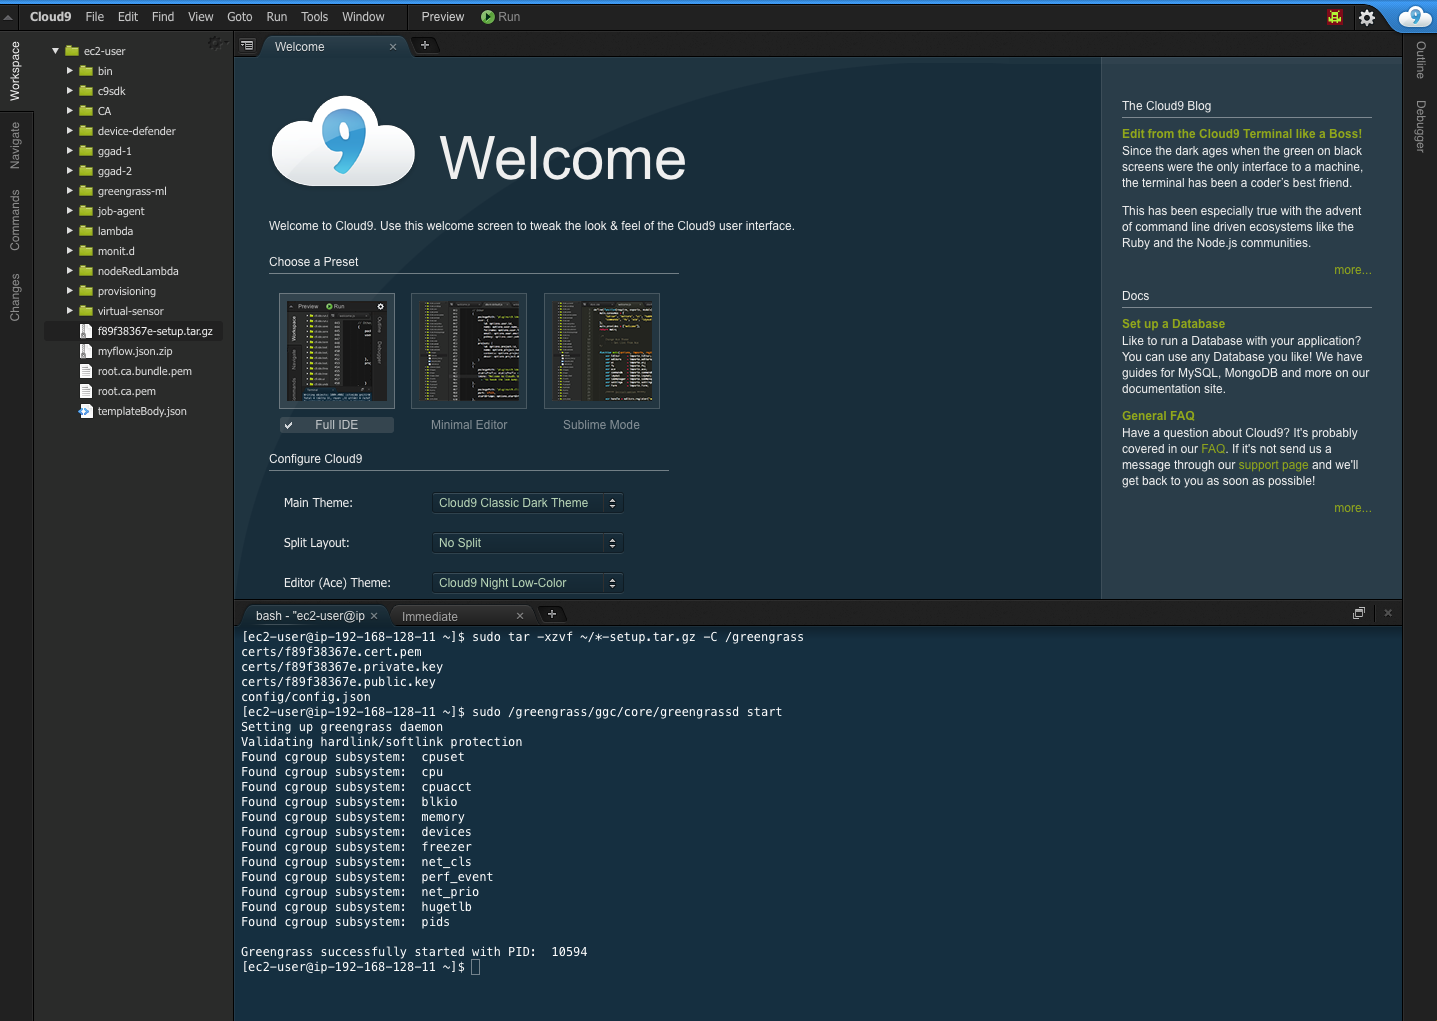Open the Navigate side panel

[x=15, y=146]
